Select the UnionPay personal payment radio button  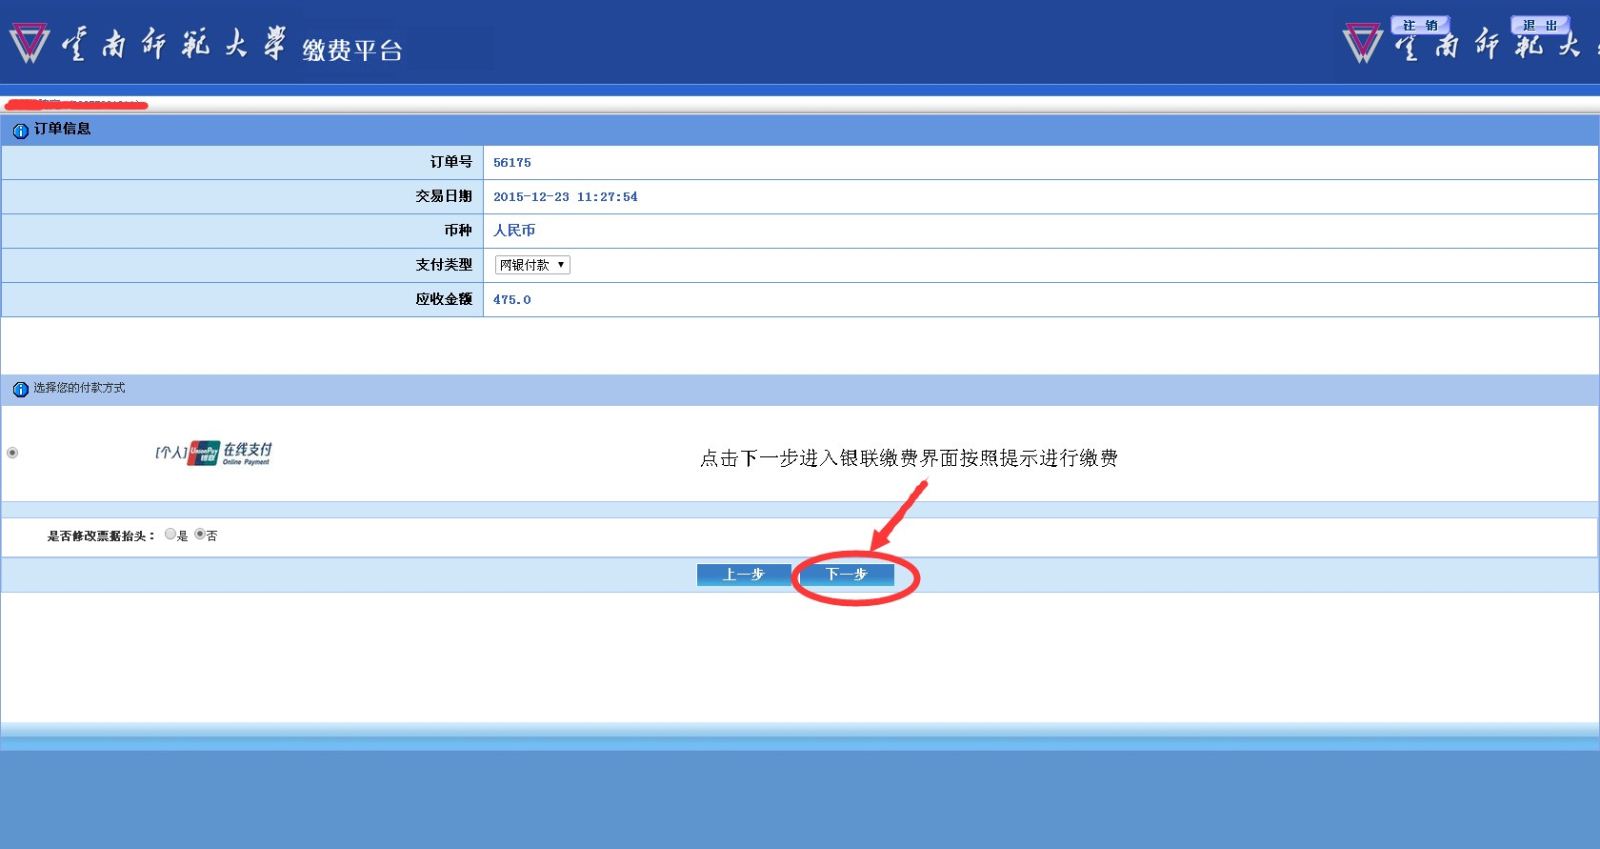coord(13,453)
